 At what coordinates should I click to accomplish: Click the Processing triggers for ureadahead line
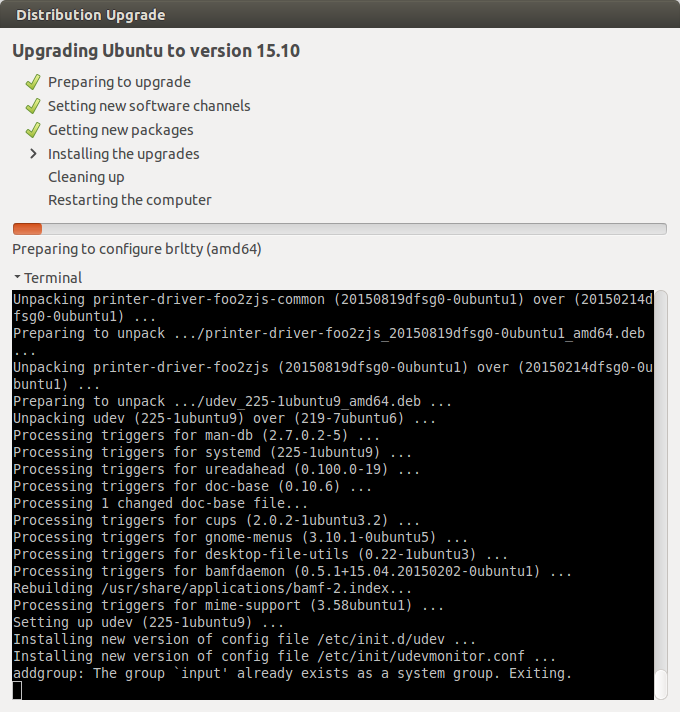pyautogui.click(x=216, y=470)
